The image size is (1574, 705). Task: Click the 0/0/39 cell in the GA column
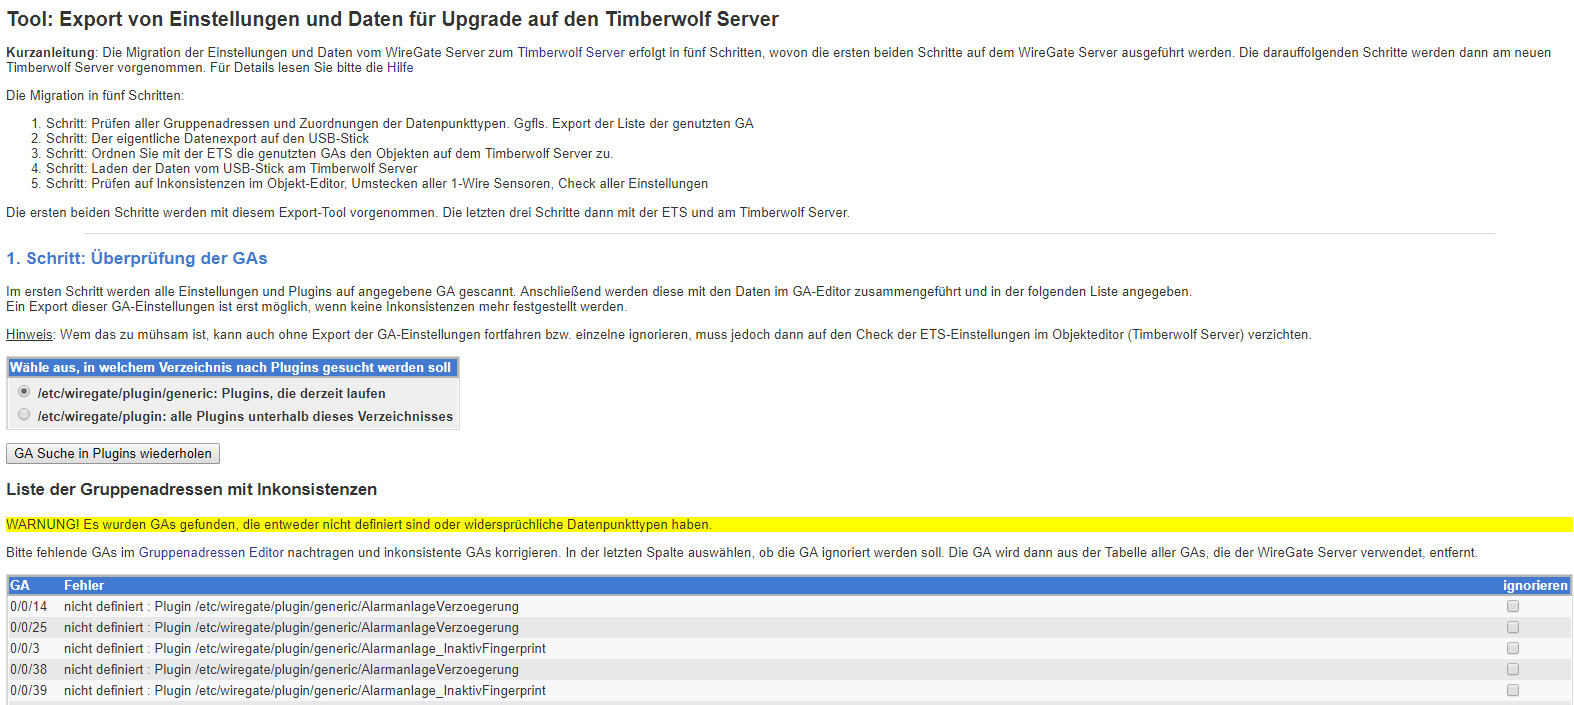(x=29, y=691)
